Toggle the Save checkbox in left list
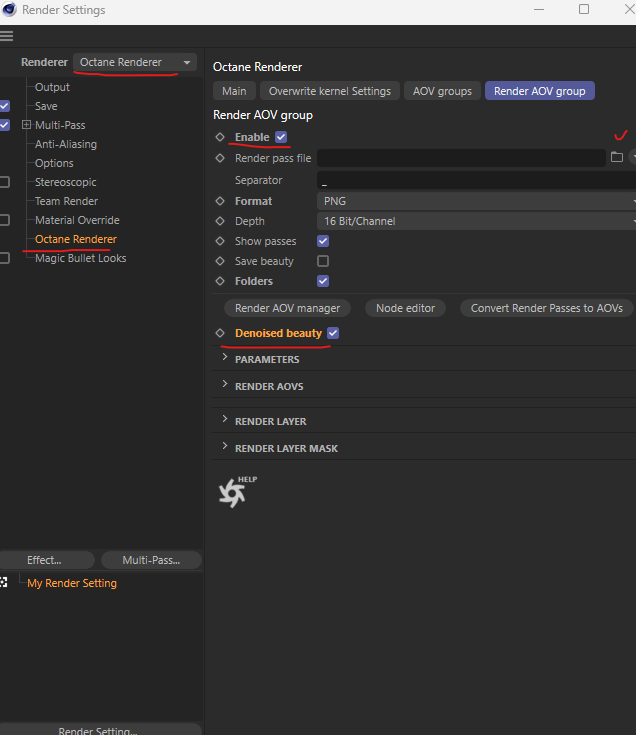 click(x=4, y=106)
